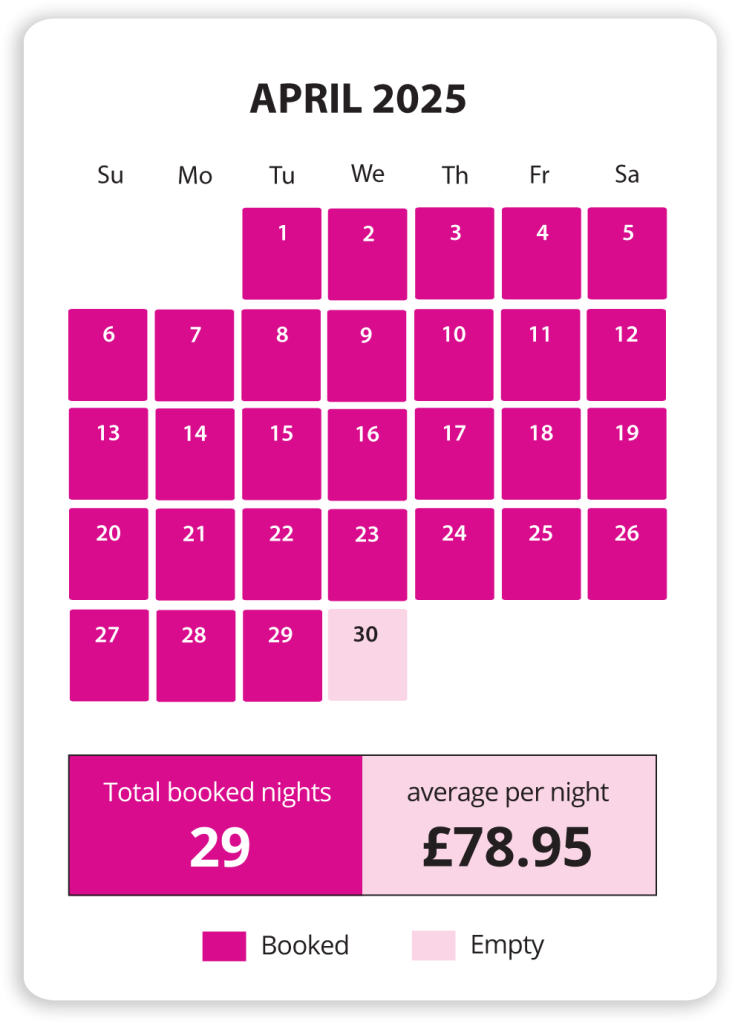
Task: Click the Empty legend color swatch
Action: click(x=433, y=946)
